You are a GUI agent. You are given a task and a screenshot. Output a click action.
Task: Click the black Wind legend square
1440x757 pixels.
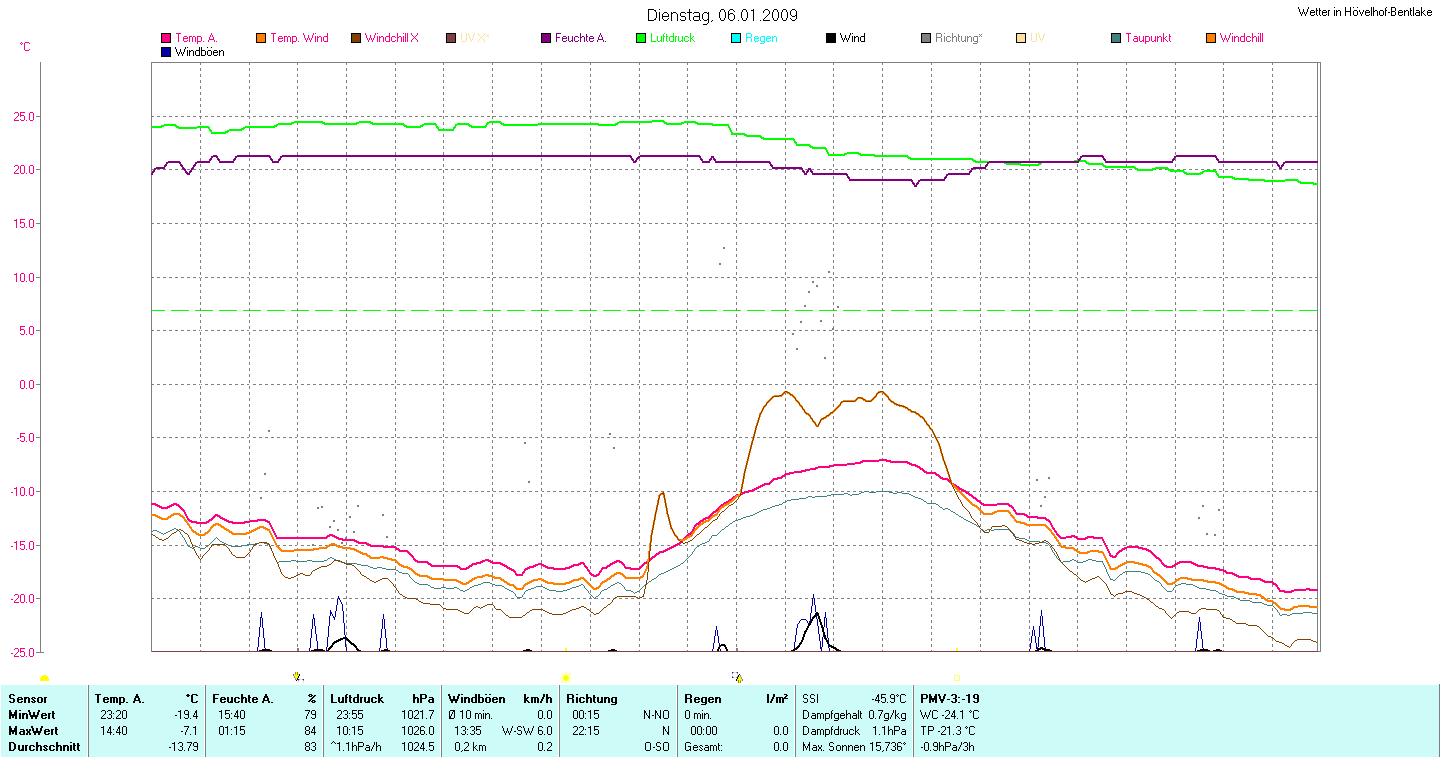tap(831, 38)
